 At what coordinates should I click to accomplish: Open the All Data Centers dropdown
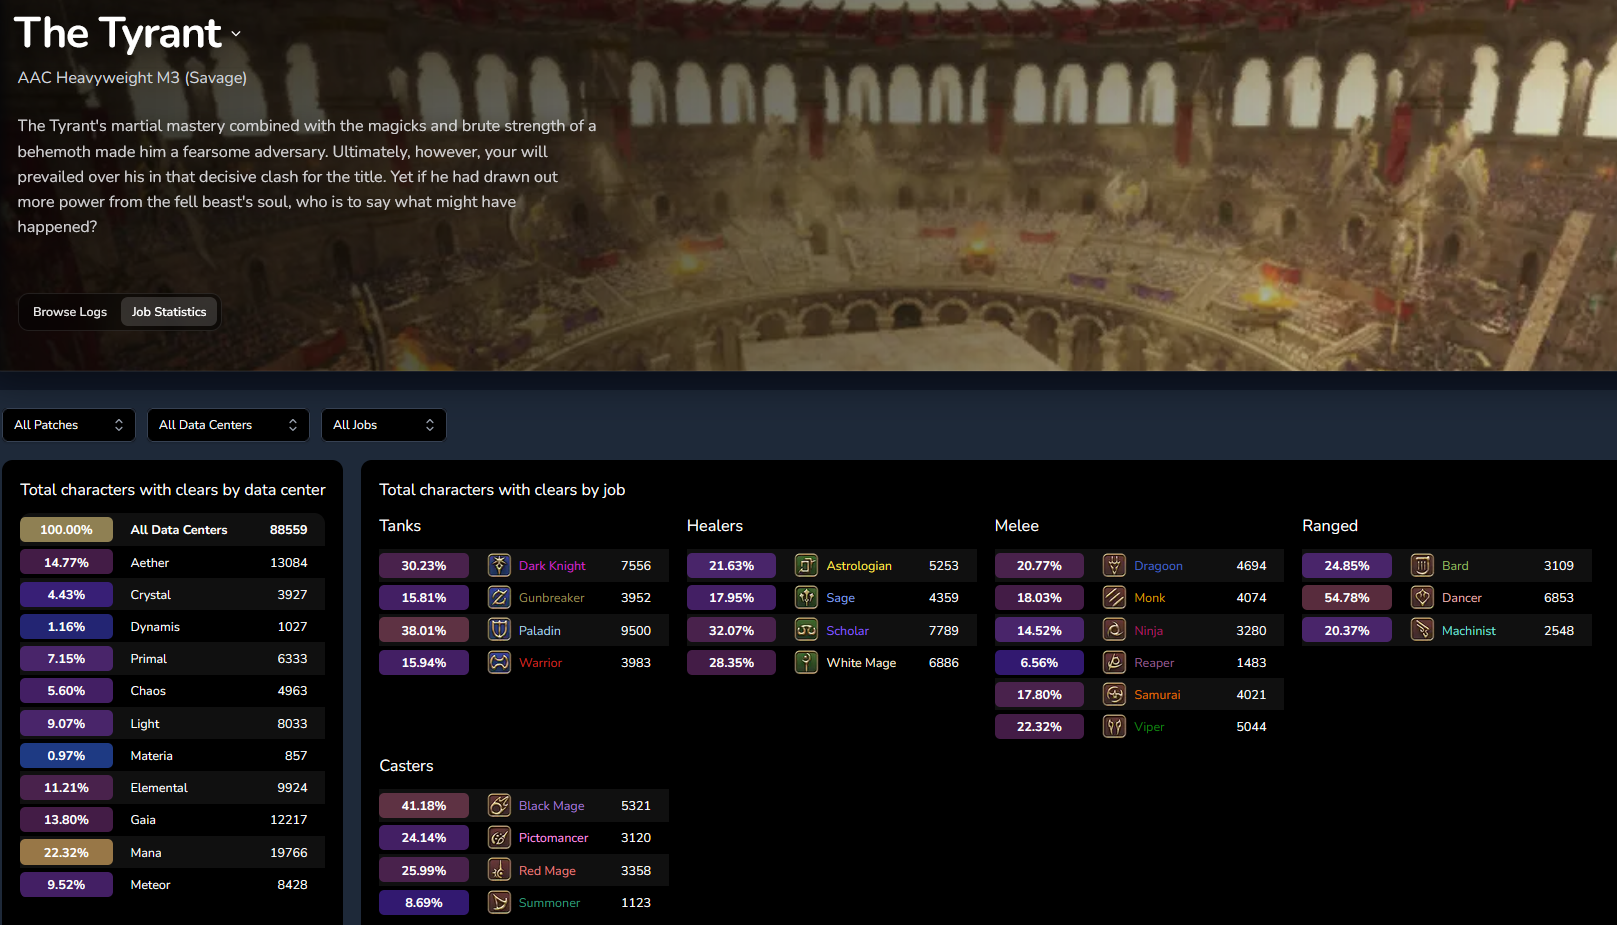[228, 425]
